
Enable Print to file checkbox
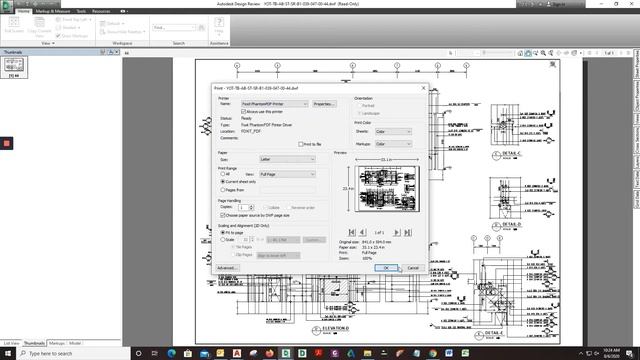click(x=301, y=144)
